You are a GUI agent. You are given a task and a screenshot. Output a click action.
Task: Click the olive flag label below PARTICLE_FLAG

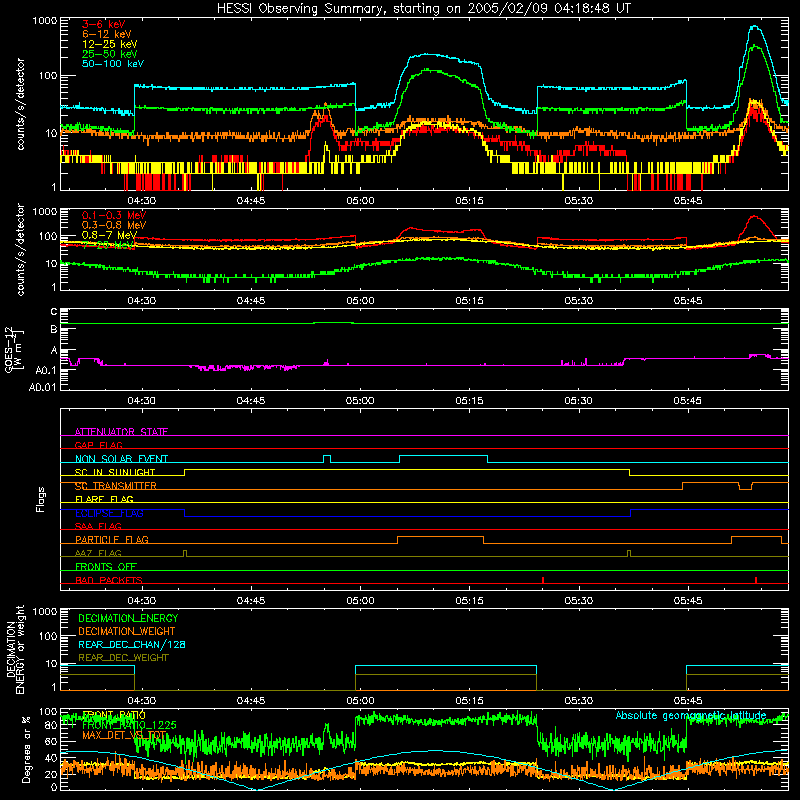tap(98, 553)
